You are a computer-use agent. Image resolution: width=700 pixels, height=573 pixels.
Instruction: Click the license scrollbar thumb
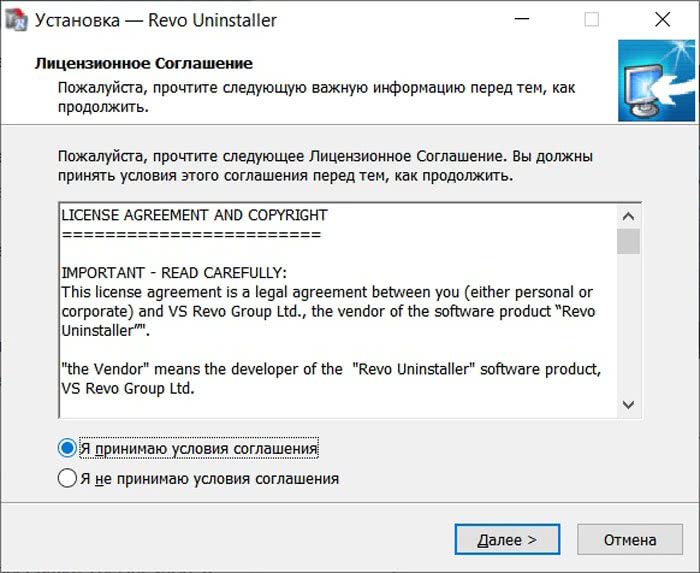pyautogui.click(x=629, y=241)
